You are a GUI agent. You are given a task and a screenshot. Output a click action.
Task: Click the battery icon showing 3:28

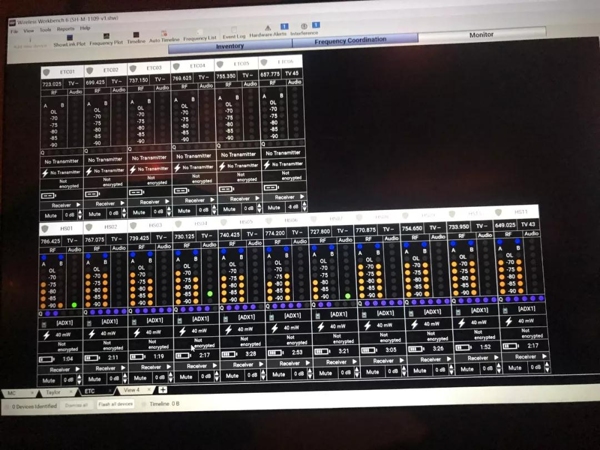point(229,354)
